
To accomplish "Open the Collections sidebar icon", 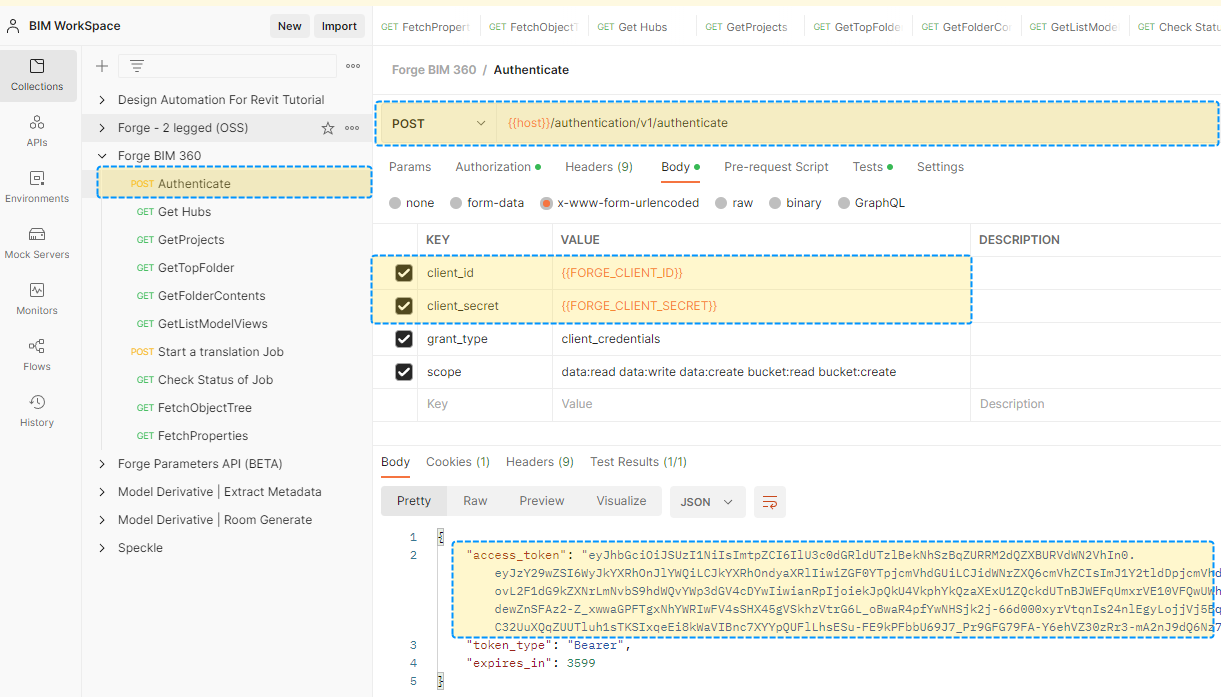I will pyautogui.click(x=37, y=75).
